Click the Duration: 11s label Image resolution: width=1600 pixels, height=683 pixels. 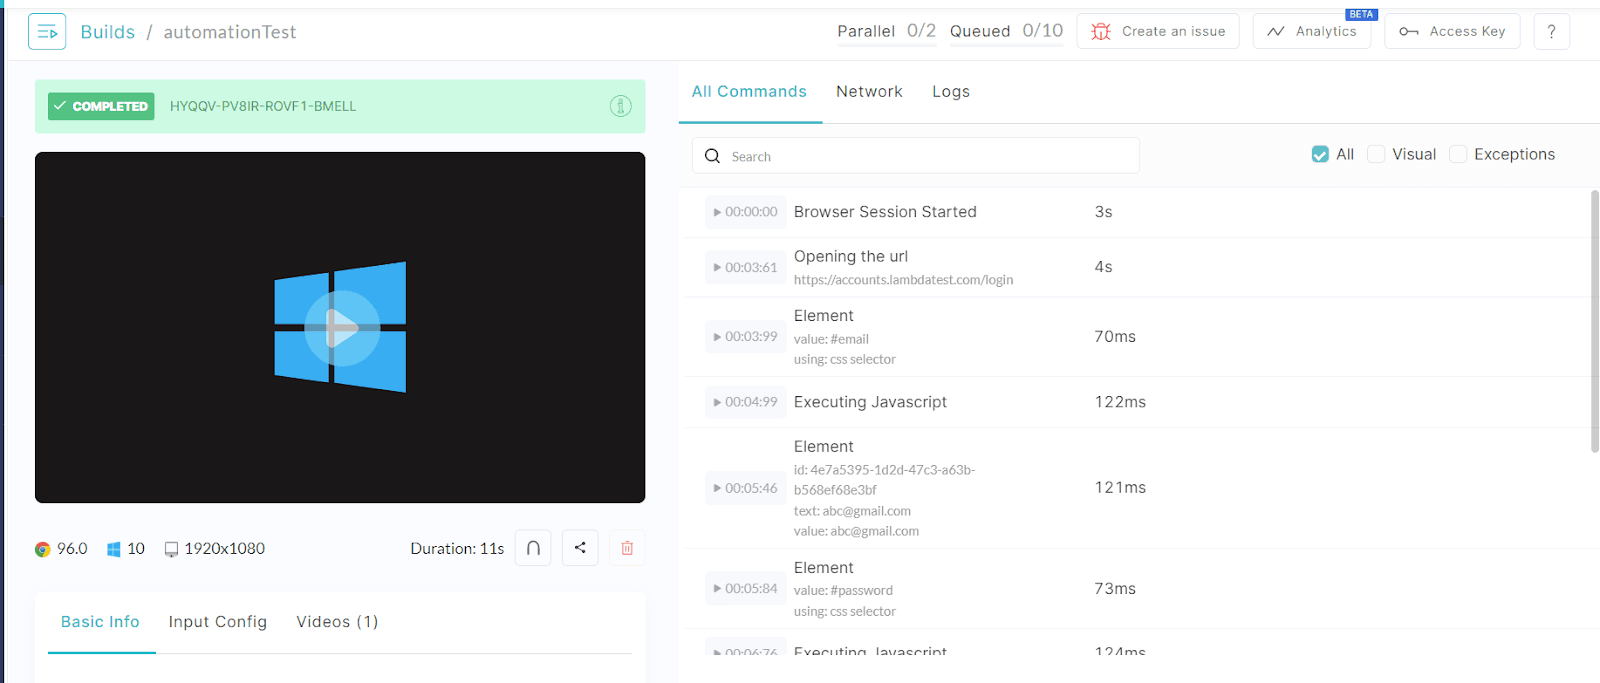pyautogui.click(x=457, y=549)
